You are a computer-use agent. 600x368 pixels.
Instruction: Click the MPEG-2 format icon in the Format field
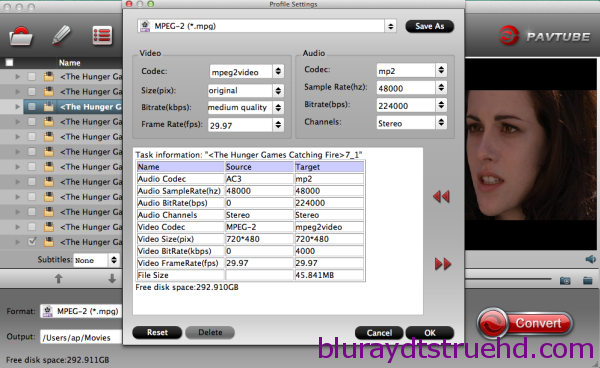47,311
